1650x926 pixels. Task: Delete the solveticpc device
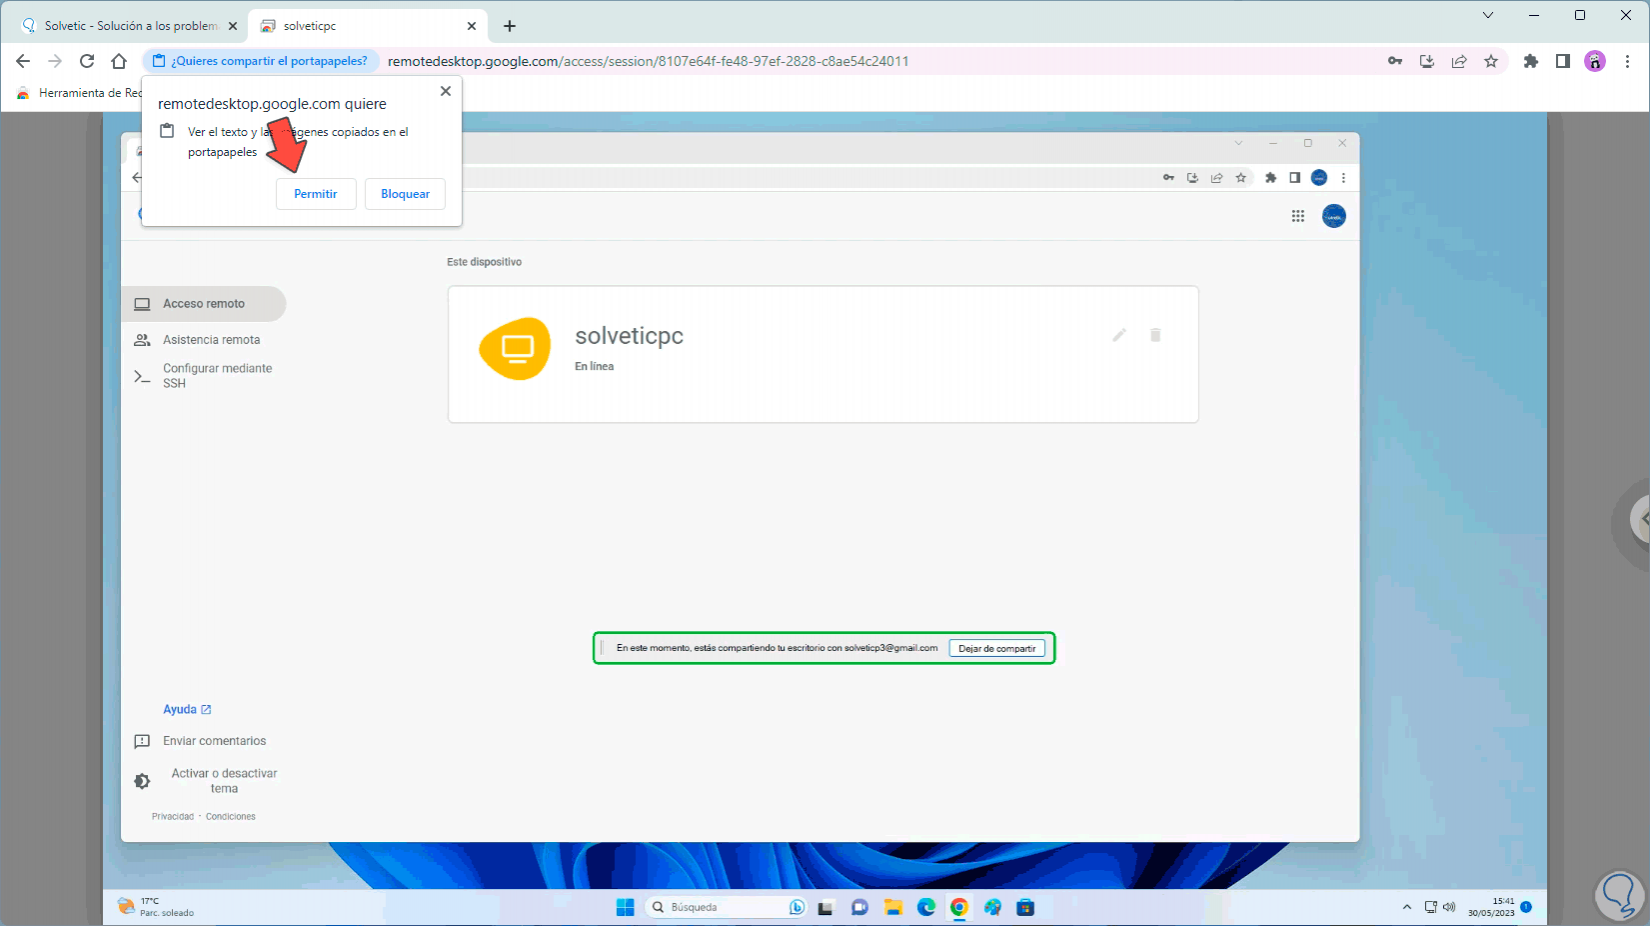pyautogui.click(x=1155, y=335)
